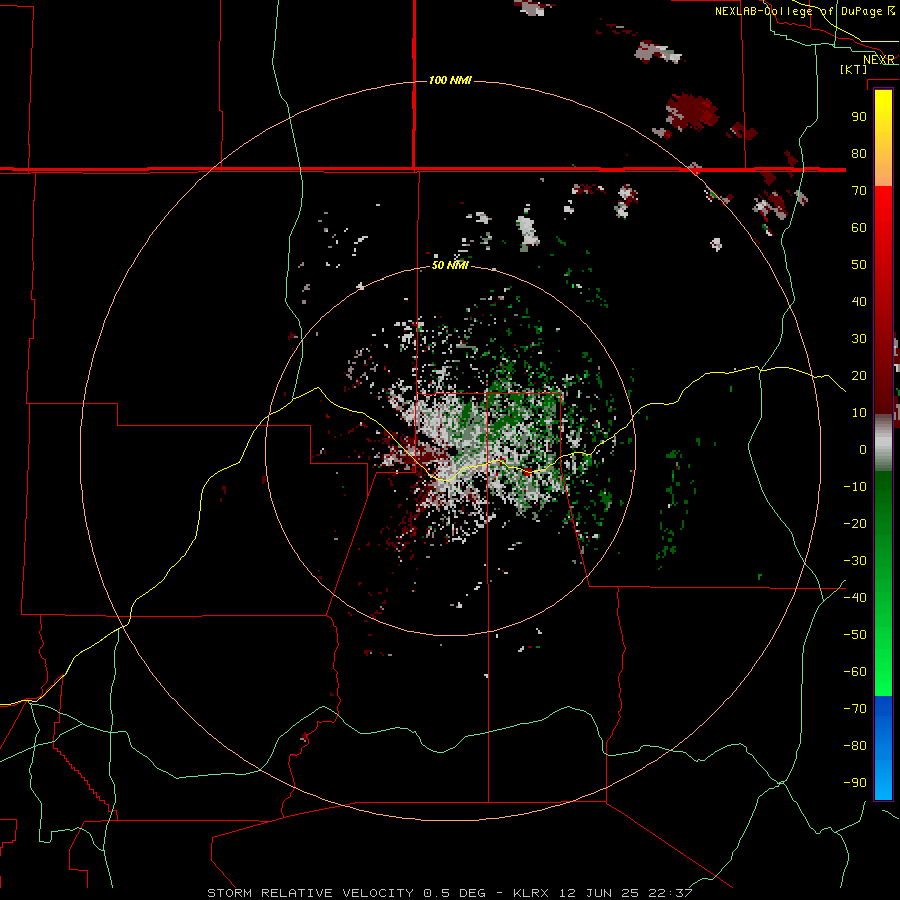Image resolution: width=900 pixels, height=900 pixels.
Task: Click the 50 NMI range ring label
Action: click(x=450, y=265)
